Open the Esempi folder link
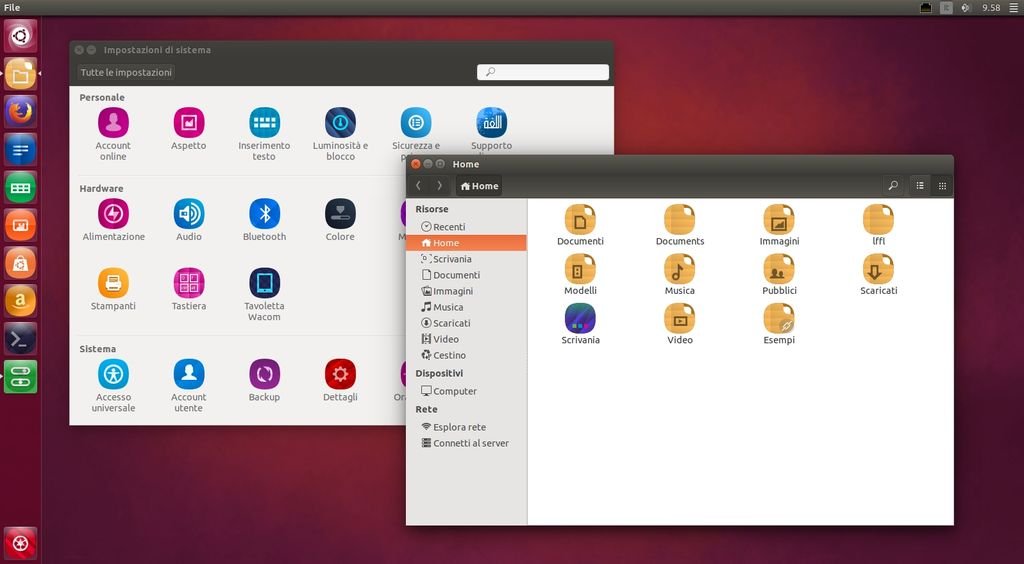This screenshot has width=1024, height=564. click(779, 319)
